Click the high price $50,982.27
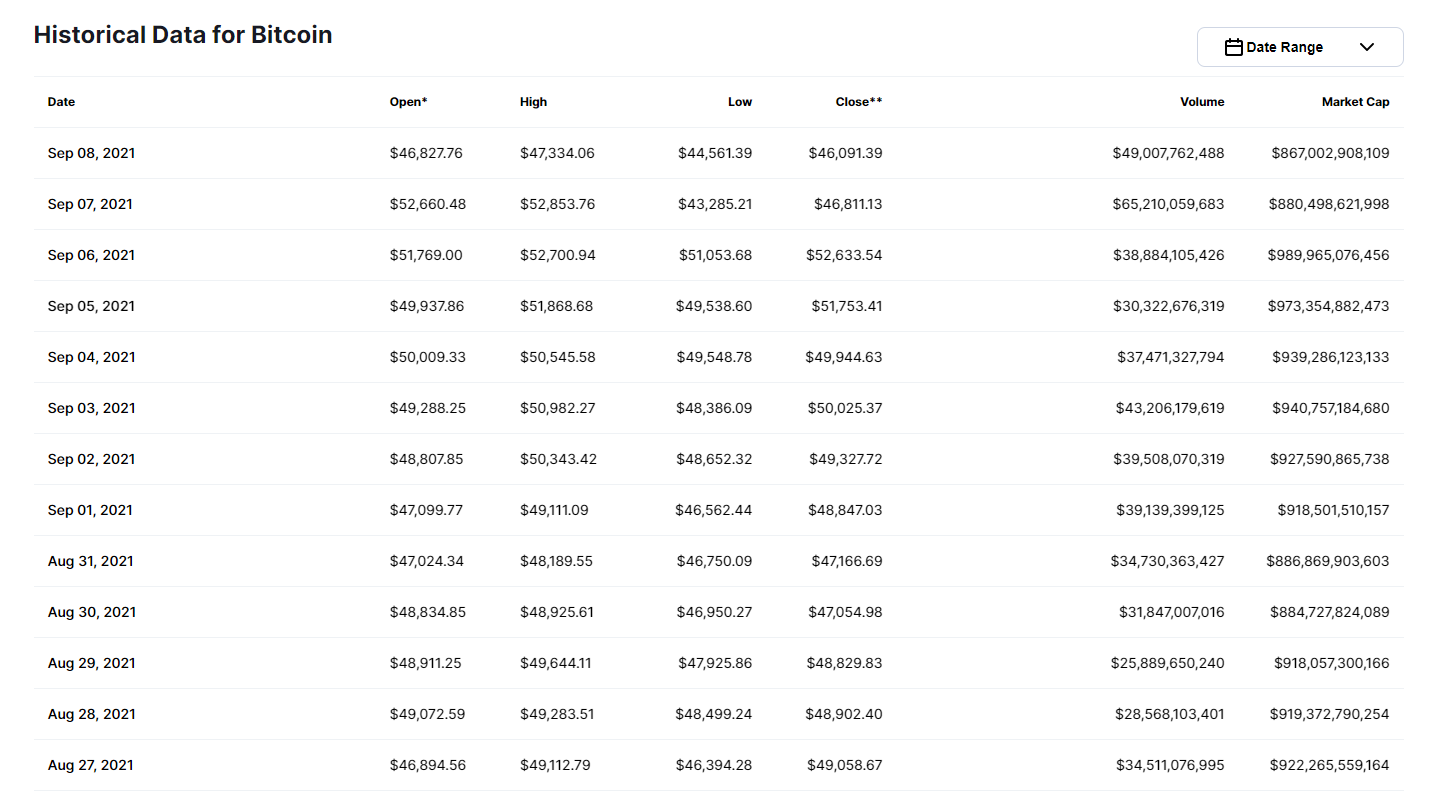1443x799 pixels. click(x=558, y=408)
